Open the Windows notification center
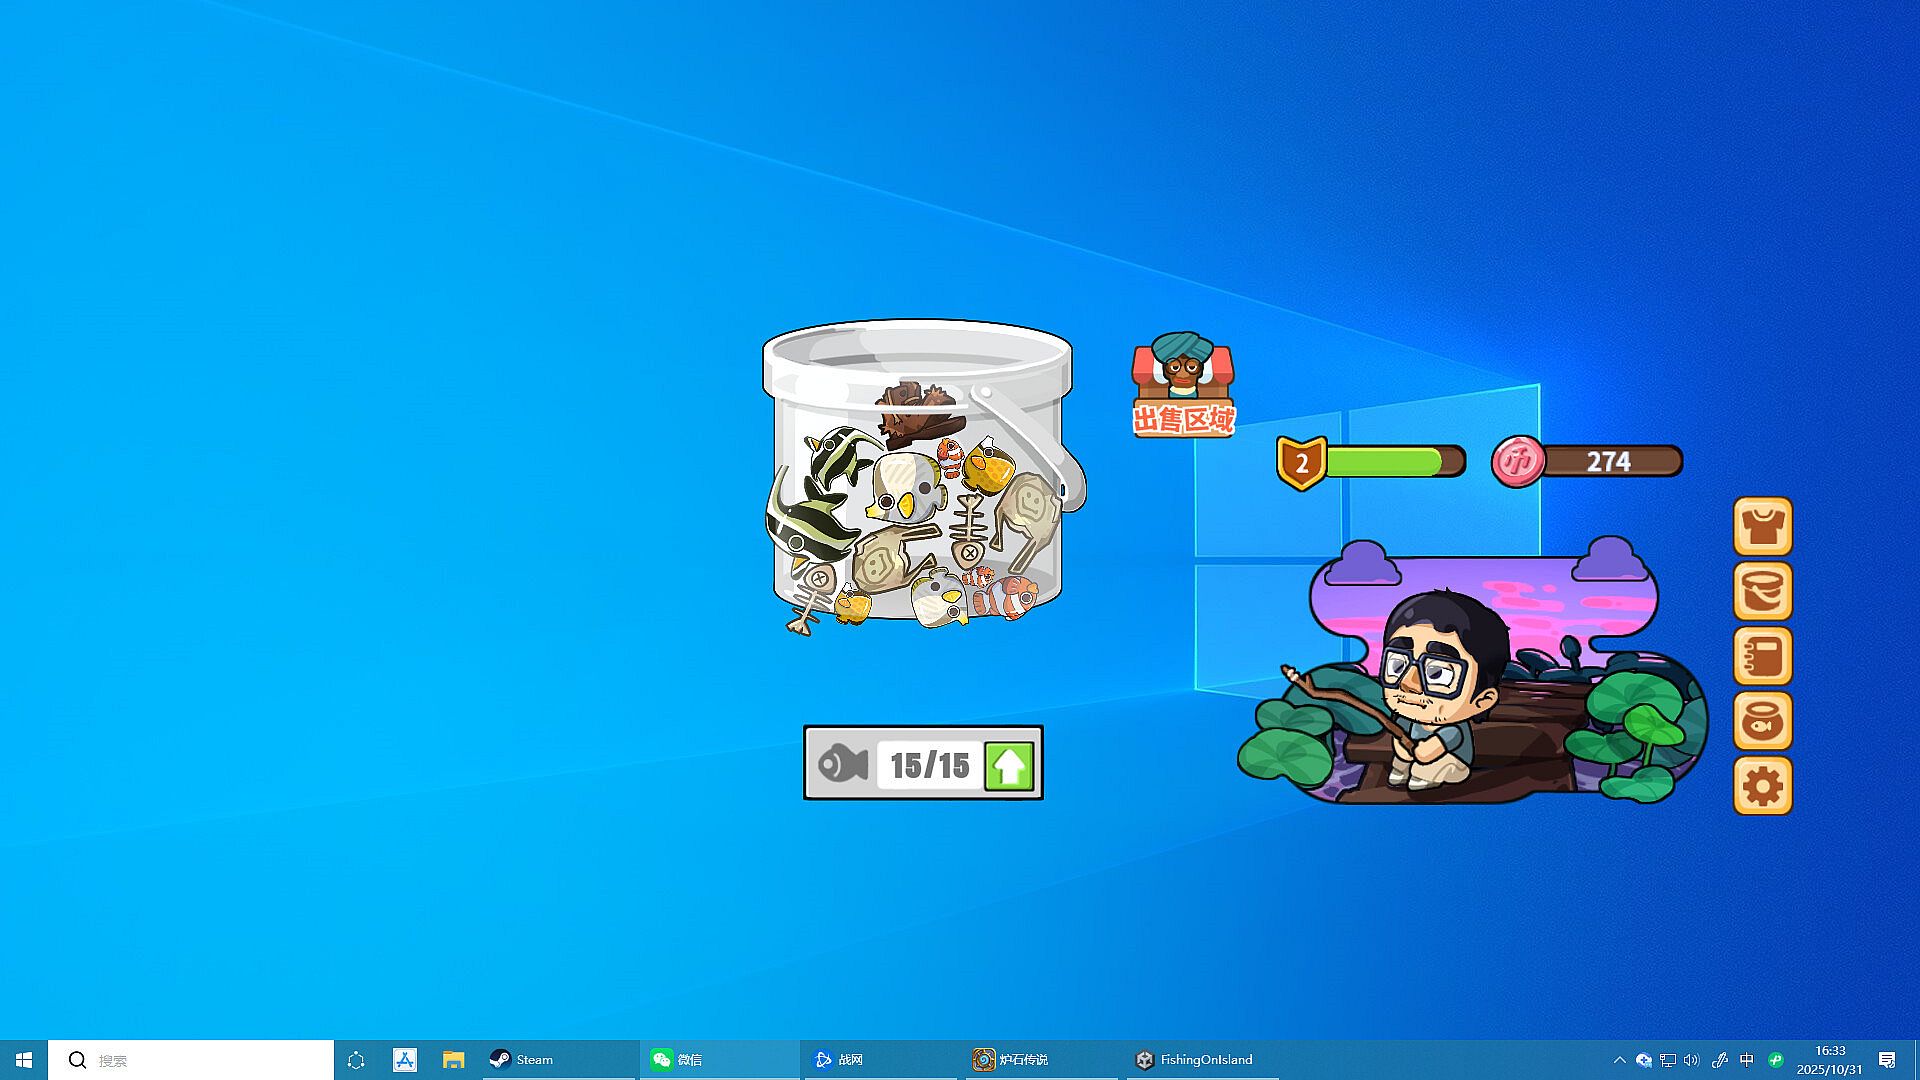Image resolution: width=1920 pixels, height=1080 pixels. click(x=1887, y=1060)
